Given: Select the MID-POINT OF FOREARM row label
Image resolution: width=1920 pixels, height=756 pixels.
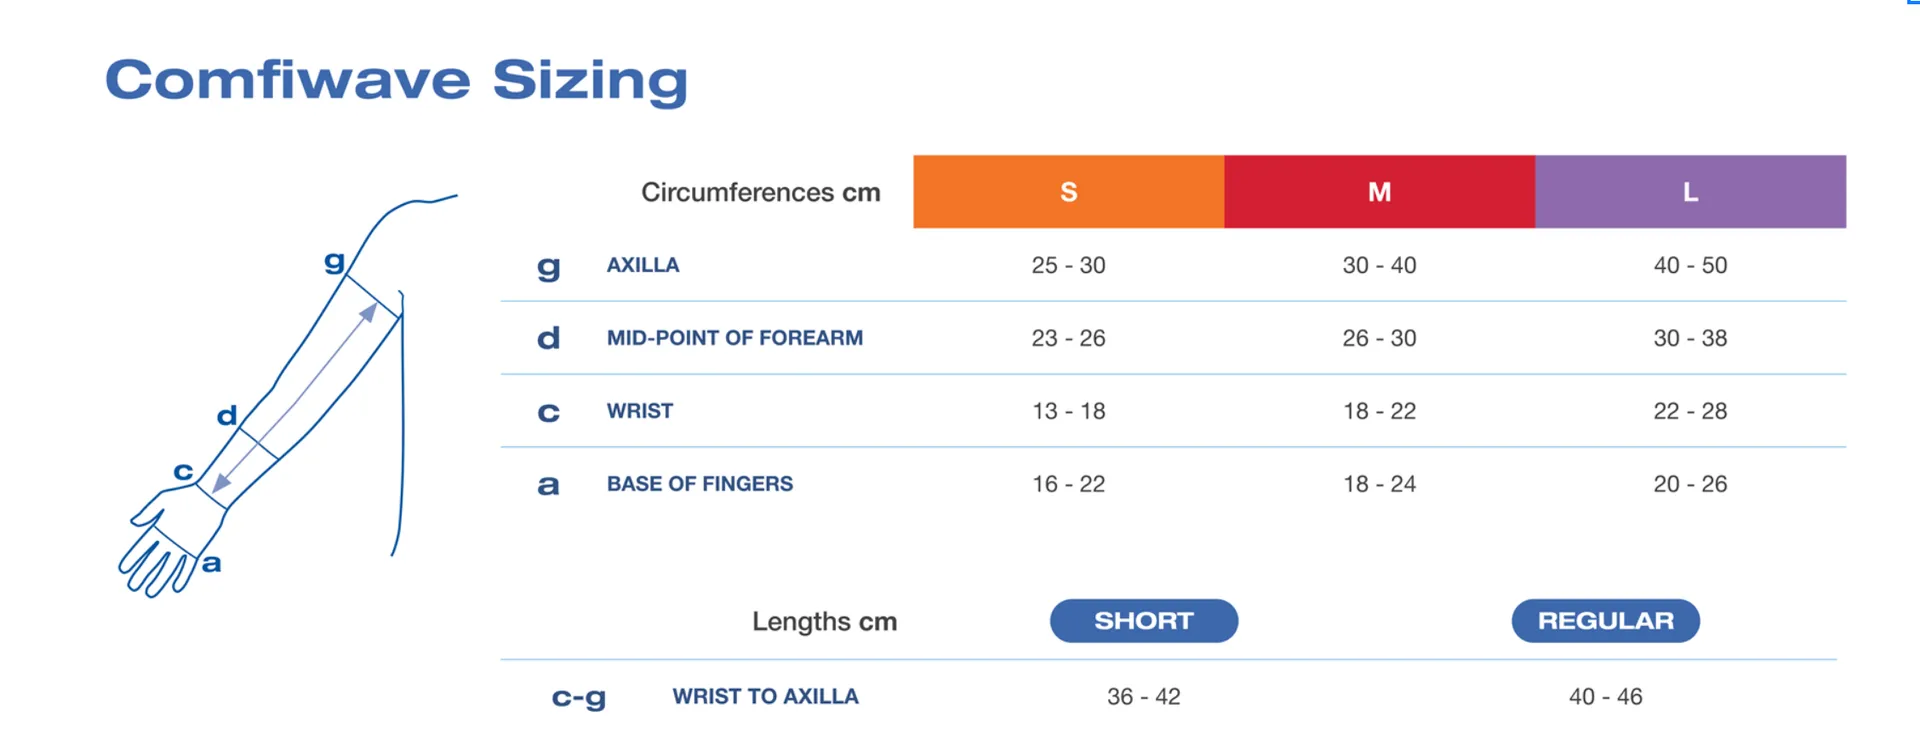Looking at the screenshot, I should tap(734, 338).
